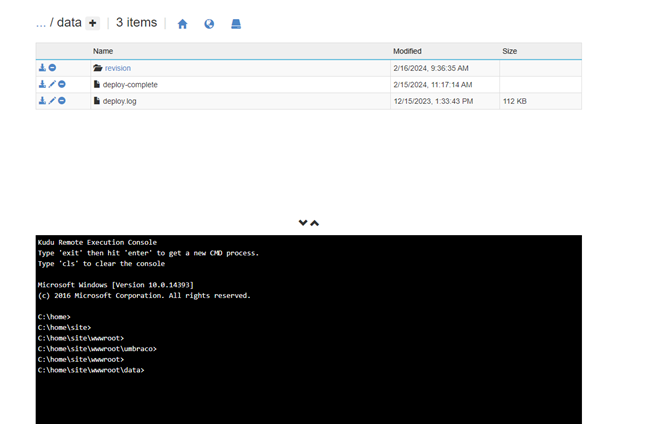
Task: Download the revision folder
Action: click(x=42, y=68)
